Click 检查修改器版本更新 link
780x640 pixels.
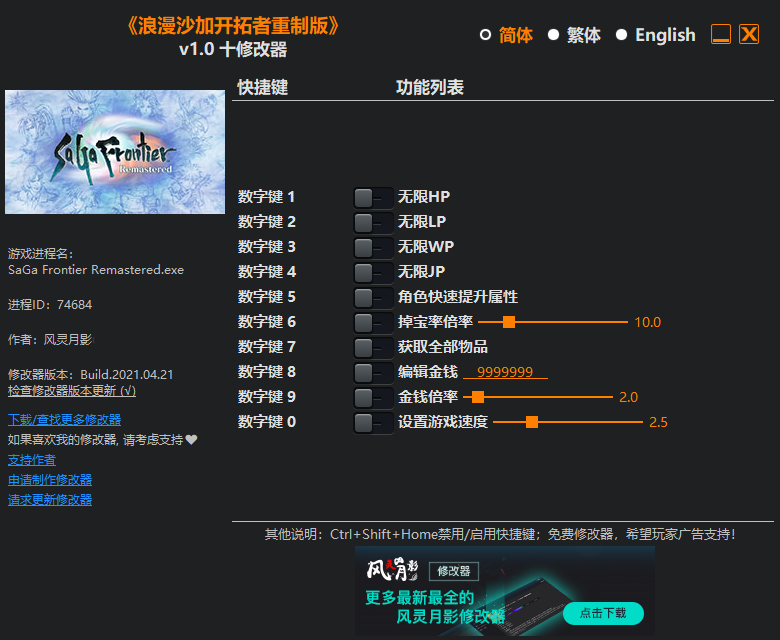point(72,391)
